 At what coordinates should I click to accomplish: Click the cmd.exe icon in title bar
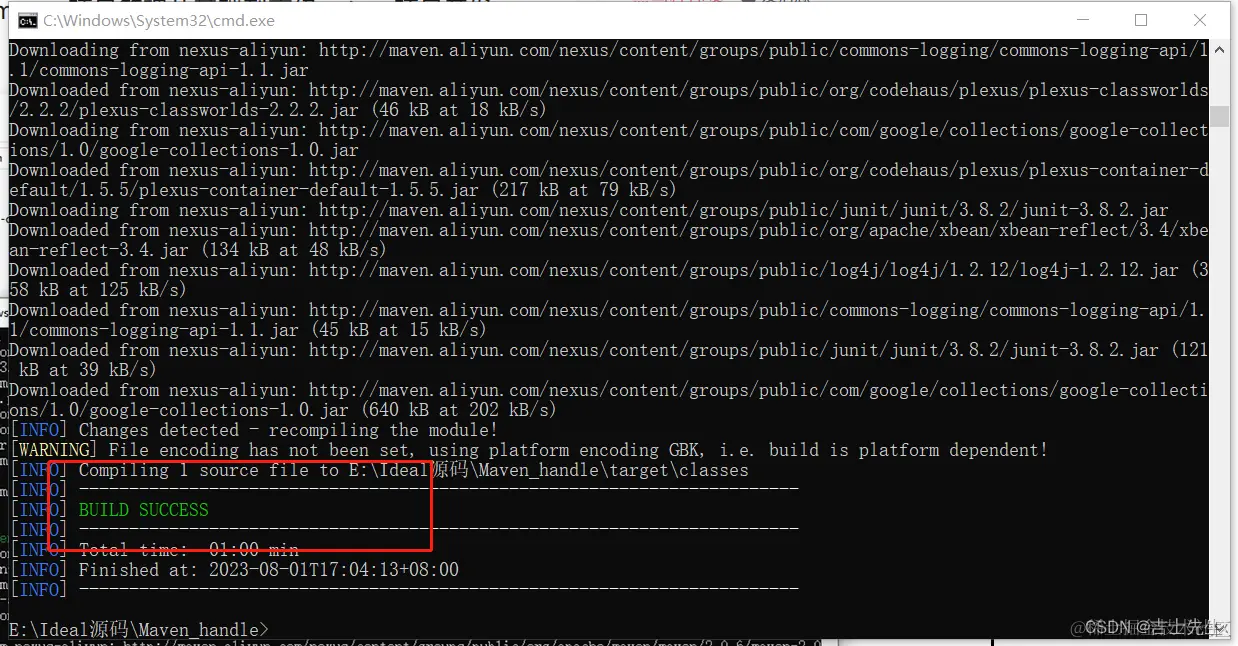(x=27, y=20)
